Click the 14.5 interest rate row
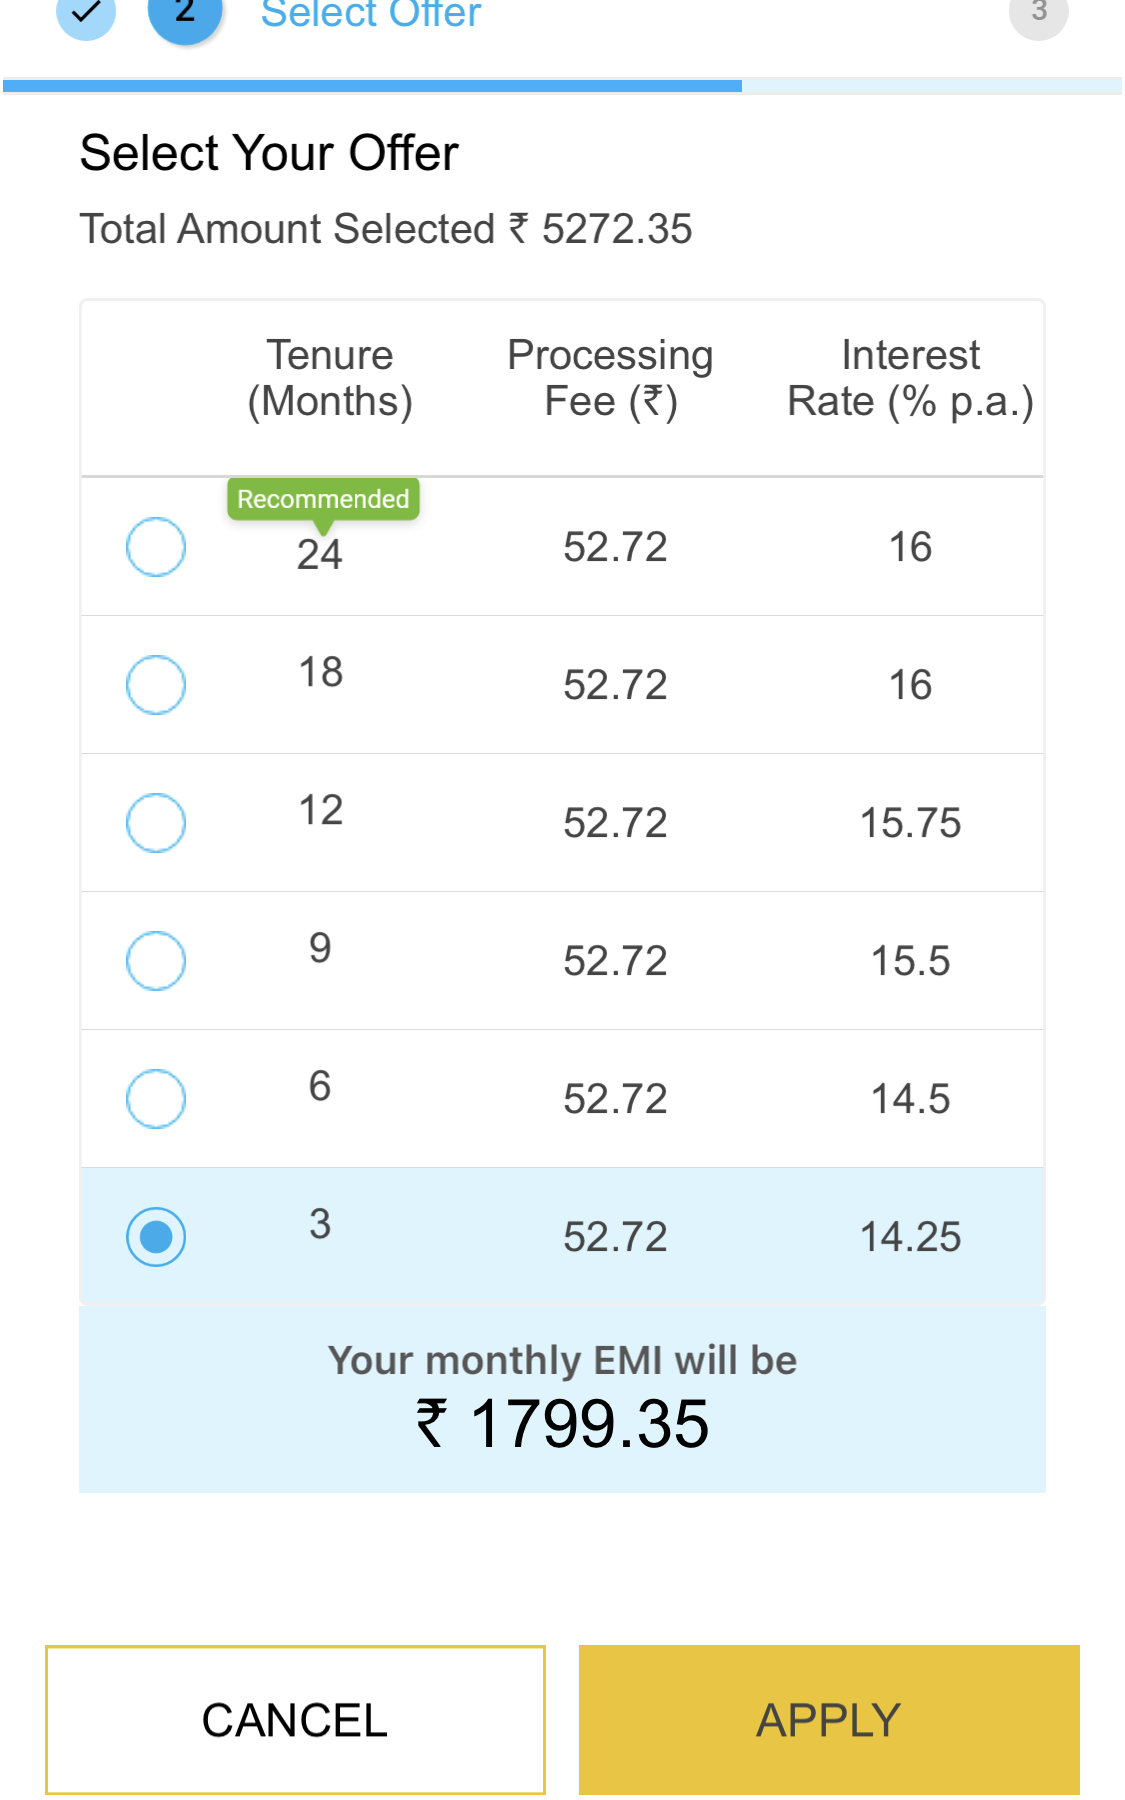The image size is (1125, 1800). click(562, 1099)
